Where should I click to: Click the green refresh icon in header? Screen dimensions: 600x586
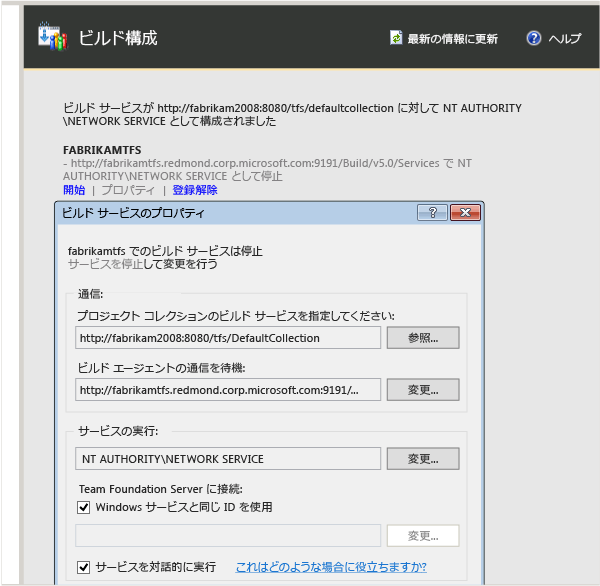coord(396,38)
